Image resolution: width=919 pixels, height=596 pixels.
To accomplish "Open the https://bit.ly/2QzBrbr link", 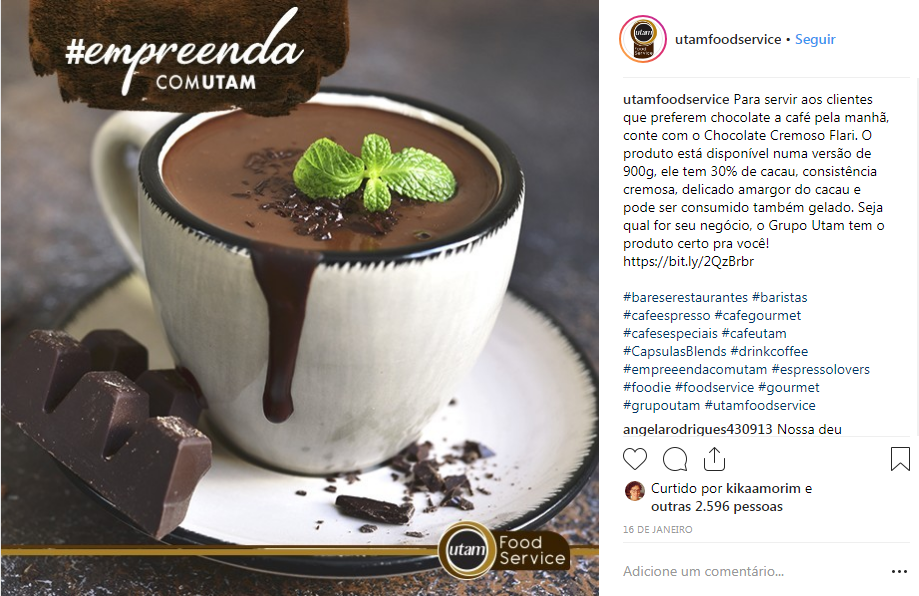I will click(x=688, y=261).
